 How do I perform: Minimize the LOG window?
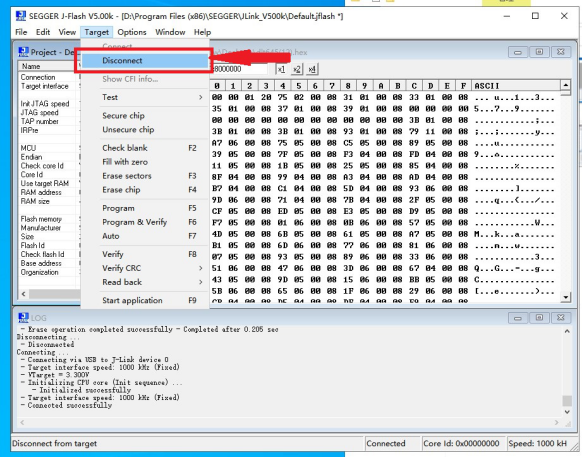(x=518, y=318)
